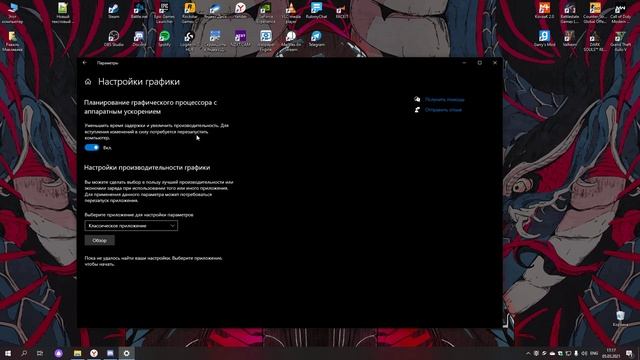Select the Valheim desktop shortcut
The height and width of the screenshot is (360, 640).
pos(570,39)
